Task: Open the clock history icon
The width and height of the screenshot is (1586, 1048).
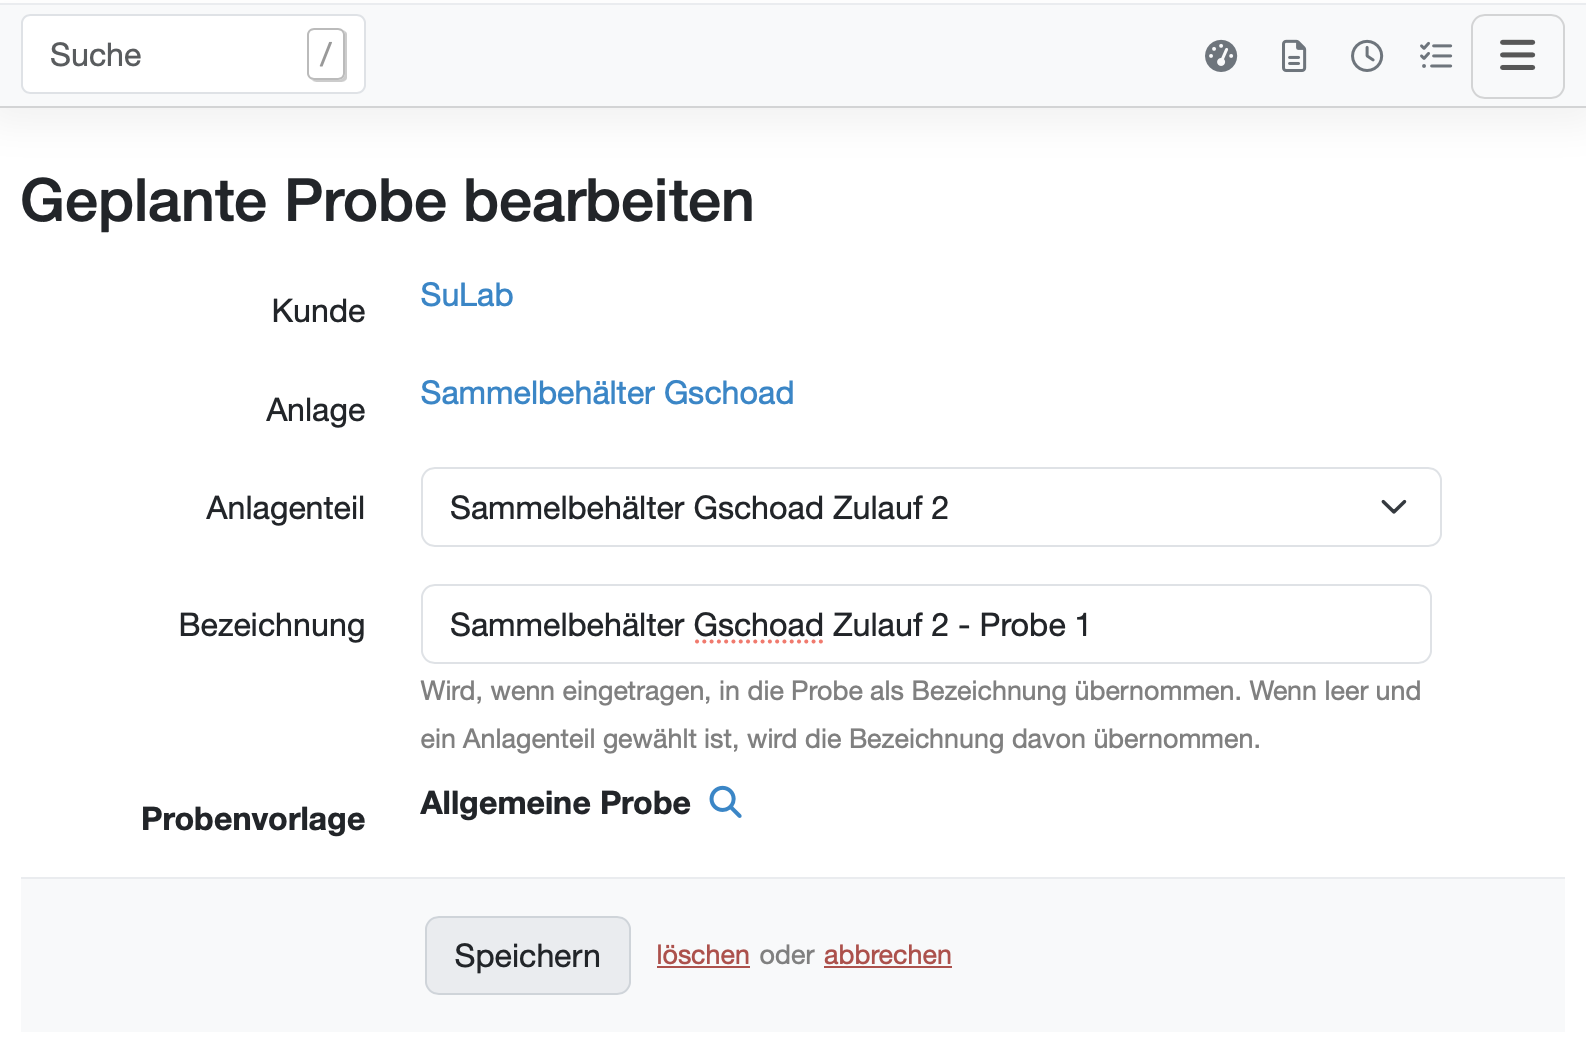Action: point(1367,56)
